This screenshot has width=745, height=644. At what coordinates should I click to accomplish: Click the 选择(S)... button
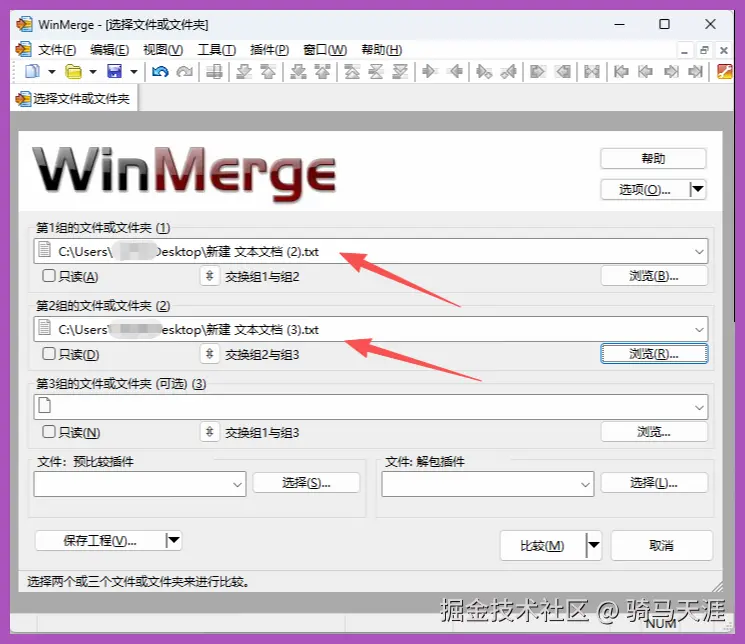(x=306, y=483)
